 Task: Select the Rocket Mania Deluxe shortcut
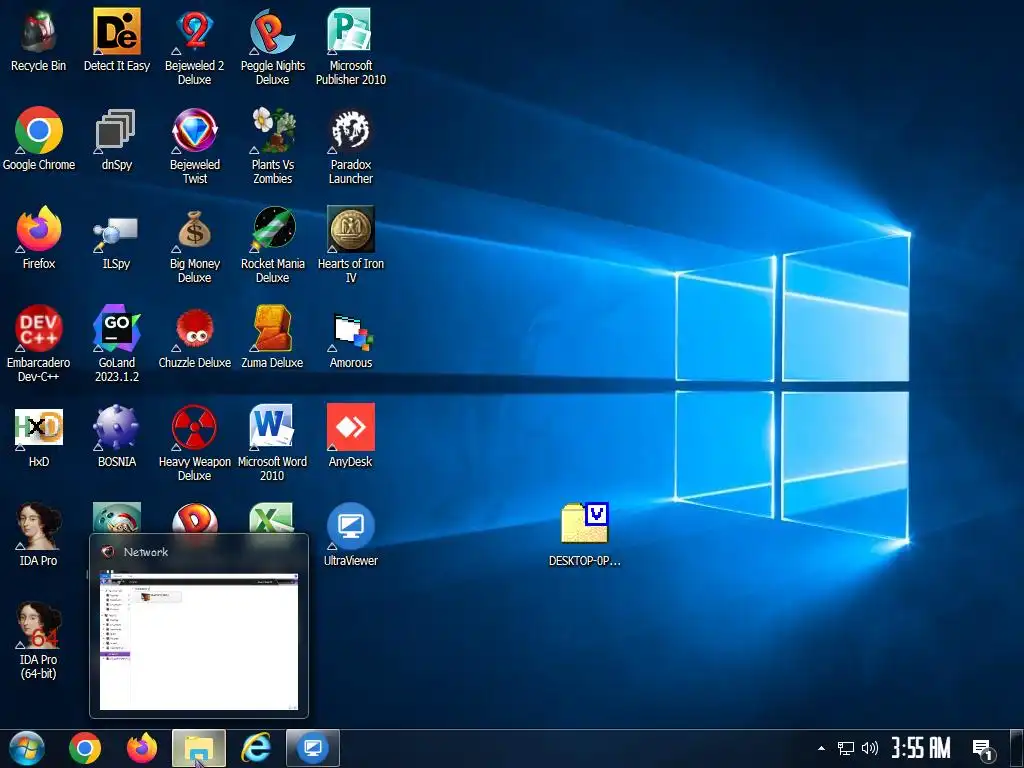[x=272, y=246]
